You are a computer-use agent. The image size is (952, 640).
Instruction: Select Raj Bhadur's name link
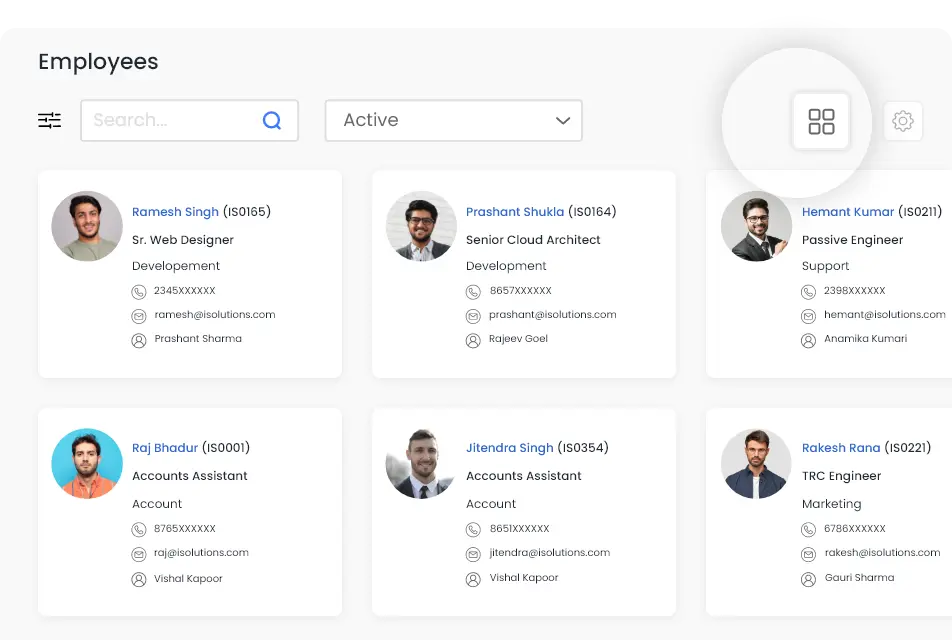click(165, 448)
